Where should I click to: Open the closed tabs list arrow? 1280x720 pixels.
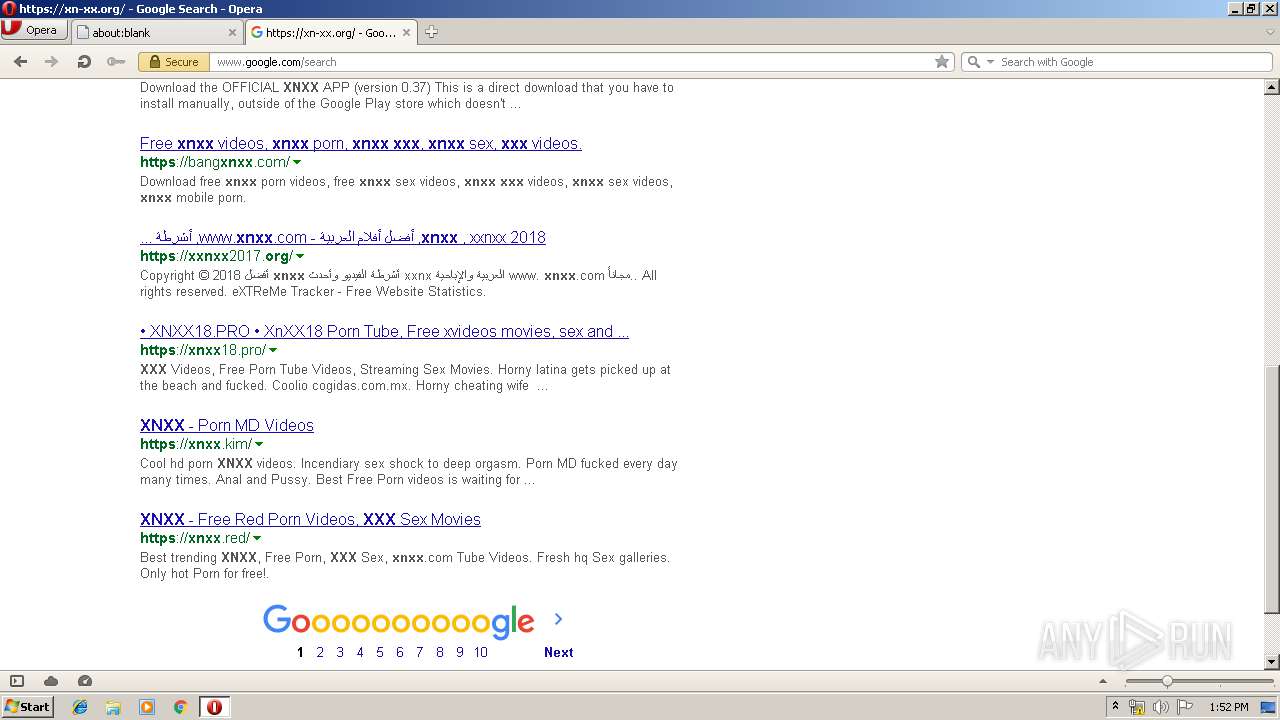click(1270, 32)
